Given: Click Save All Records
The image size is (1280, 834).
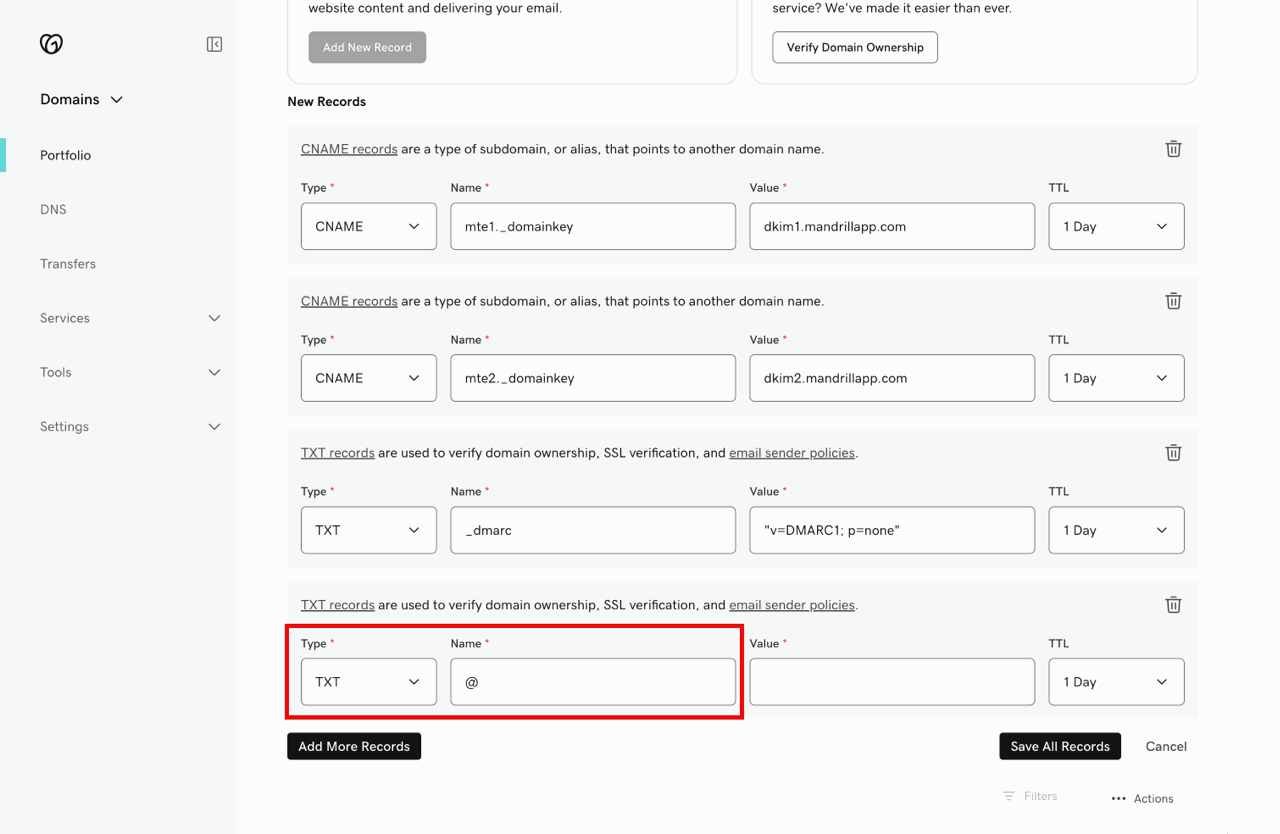Looking at the screenshot, I should point(1059,746).
